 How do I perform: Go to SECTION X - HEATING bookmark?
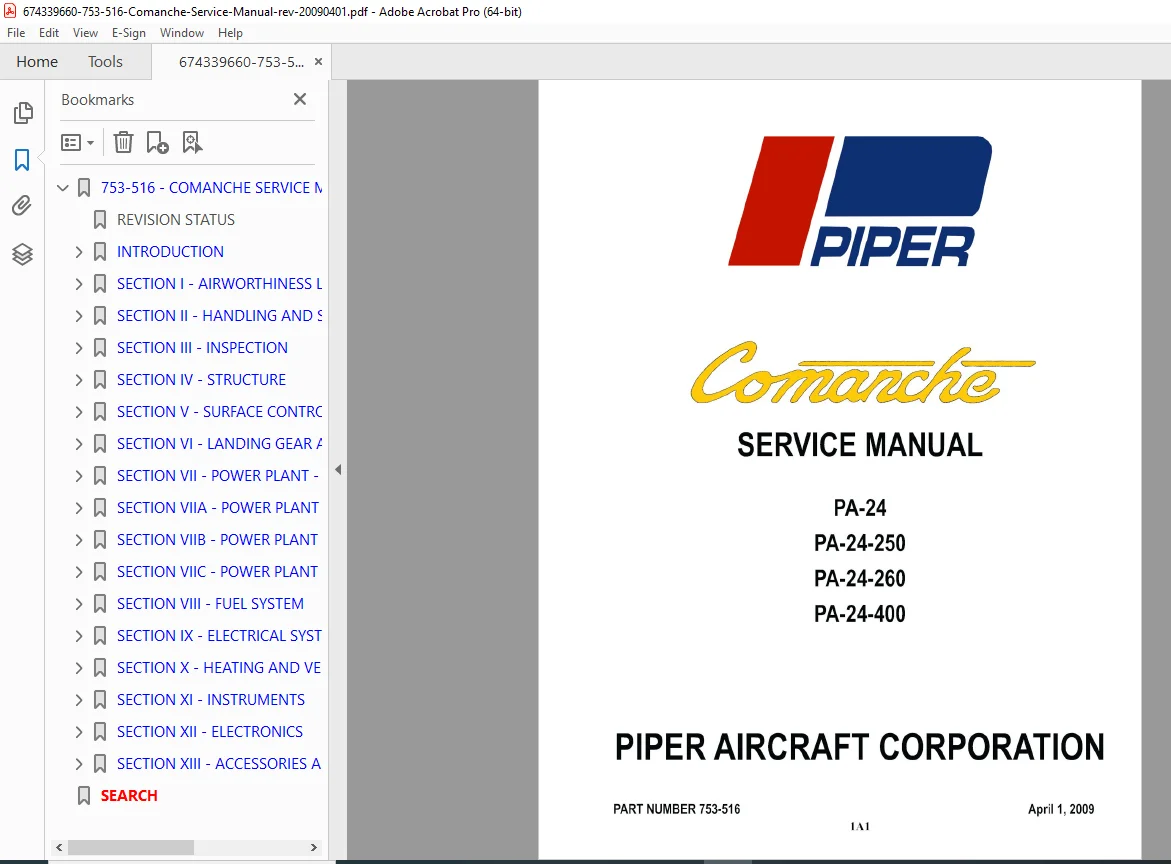pos(219,668)
